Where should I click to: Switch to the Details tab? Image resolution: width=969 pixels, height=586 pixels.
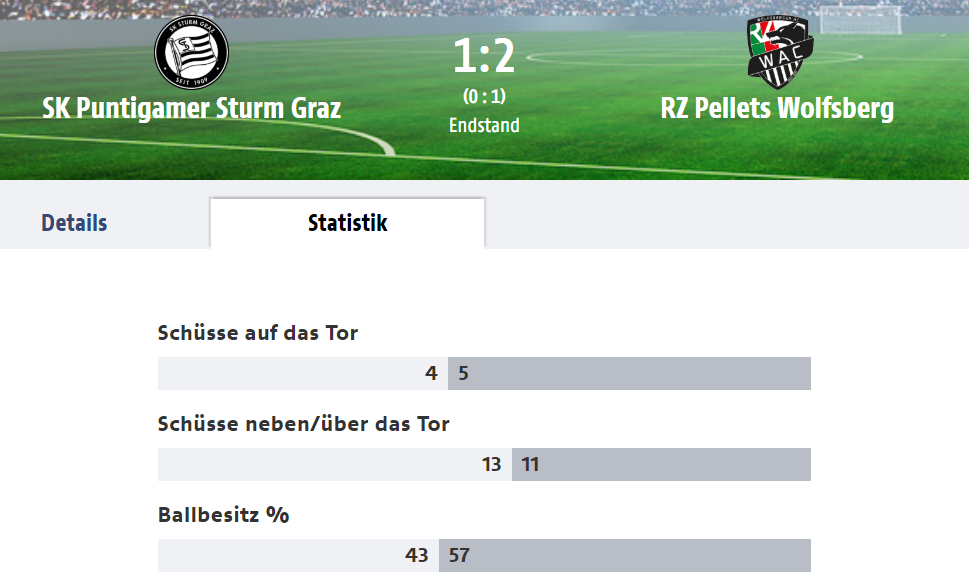point(74,223)
